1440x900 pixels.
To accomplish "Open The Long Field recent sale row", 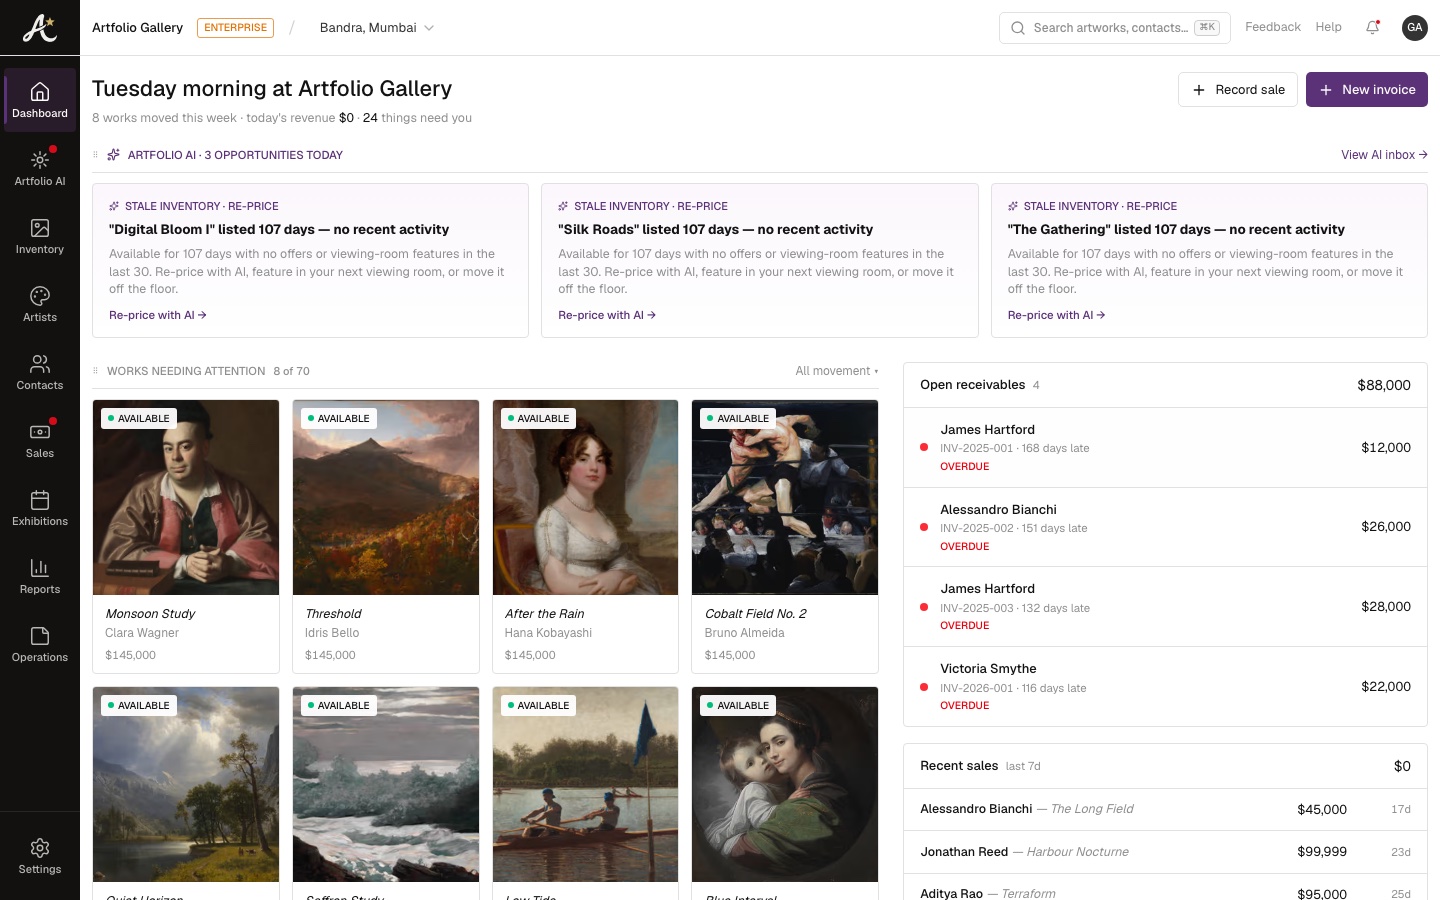I will click(x=1165, y=809).
